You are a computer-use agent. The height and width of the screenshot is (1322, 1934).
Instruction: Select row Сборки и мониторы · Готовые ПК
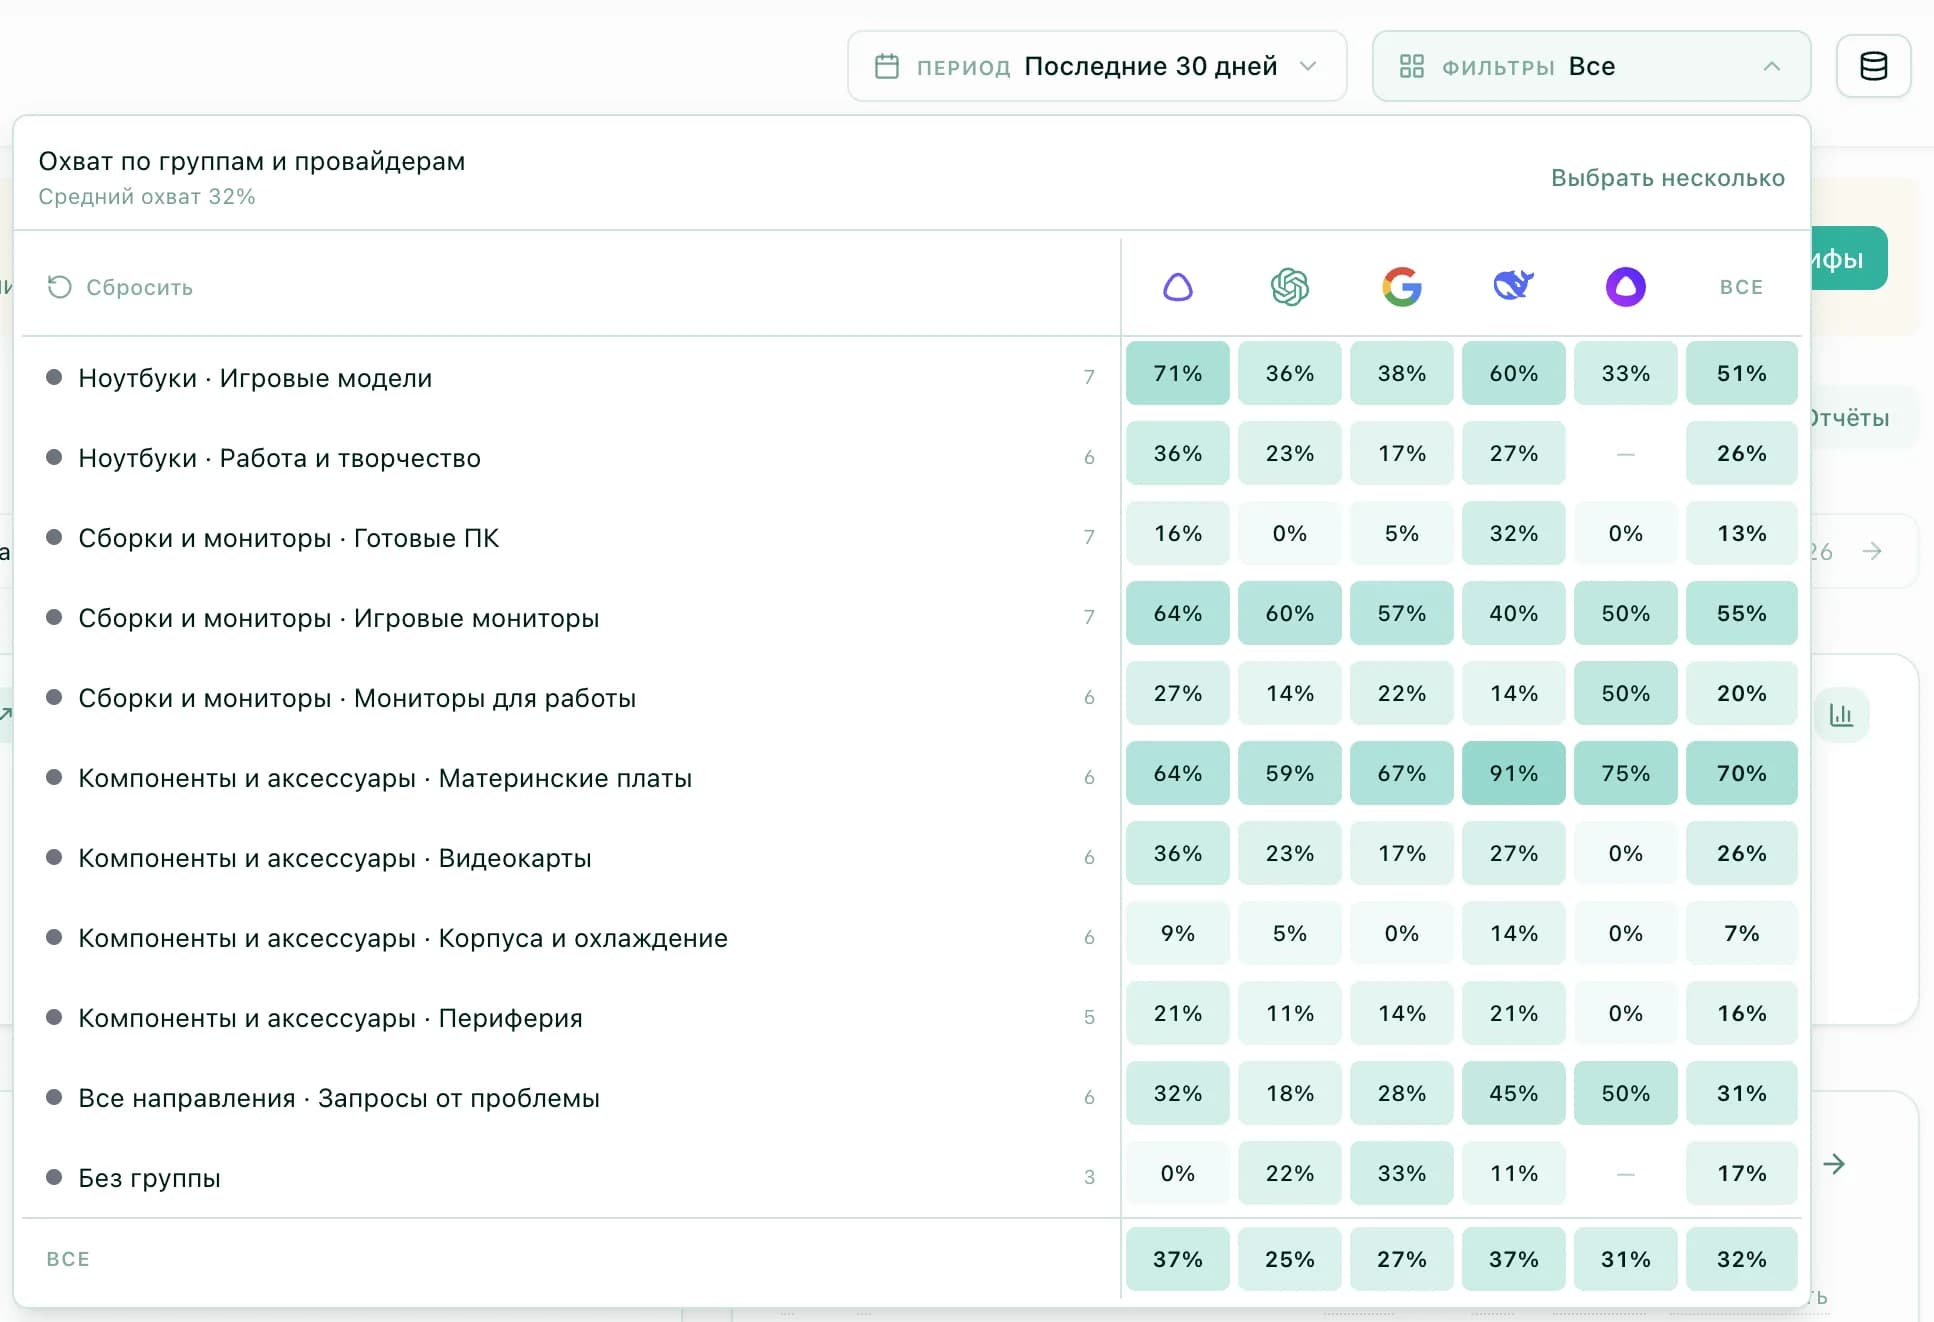point(571,538)
